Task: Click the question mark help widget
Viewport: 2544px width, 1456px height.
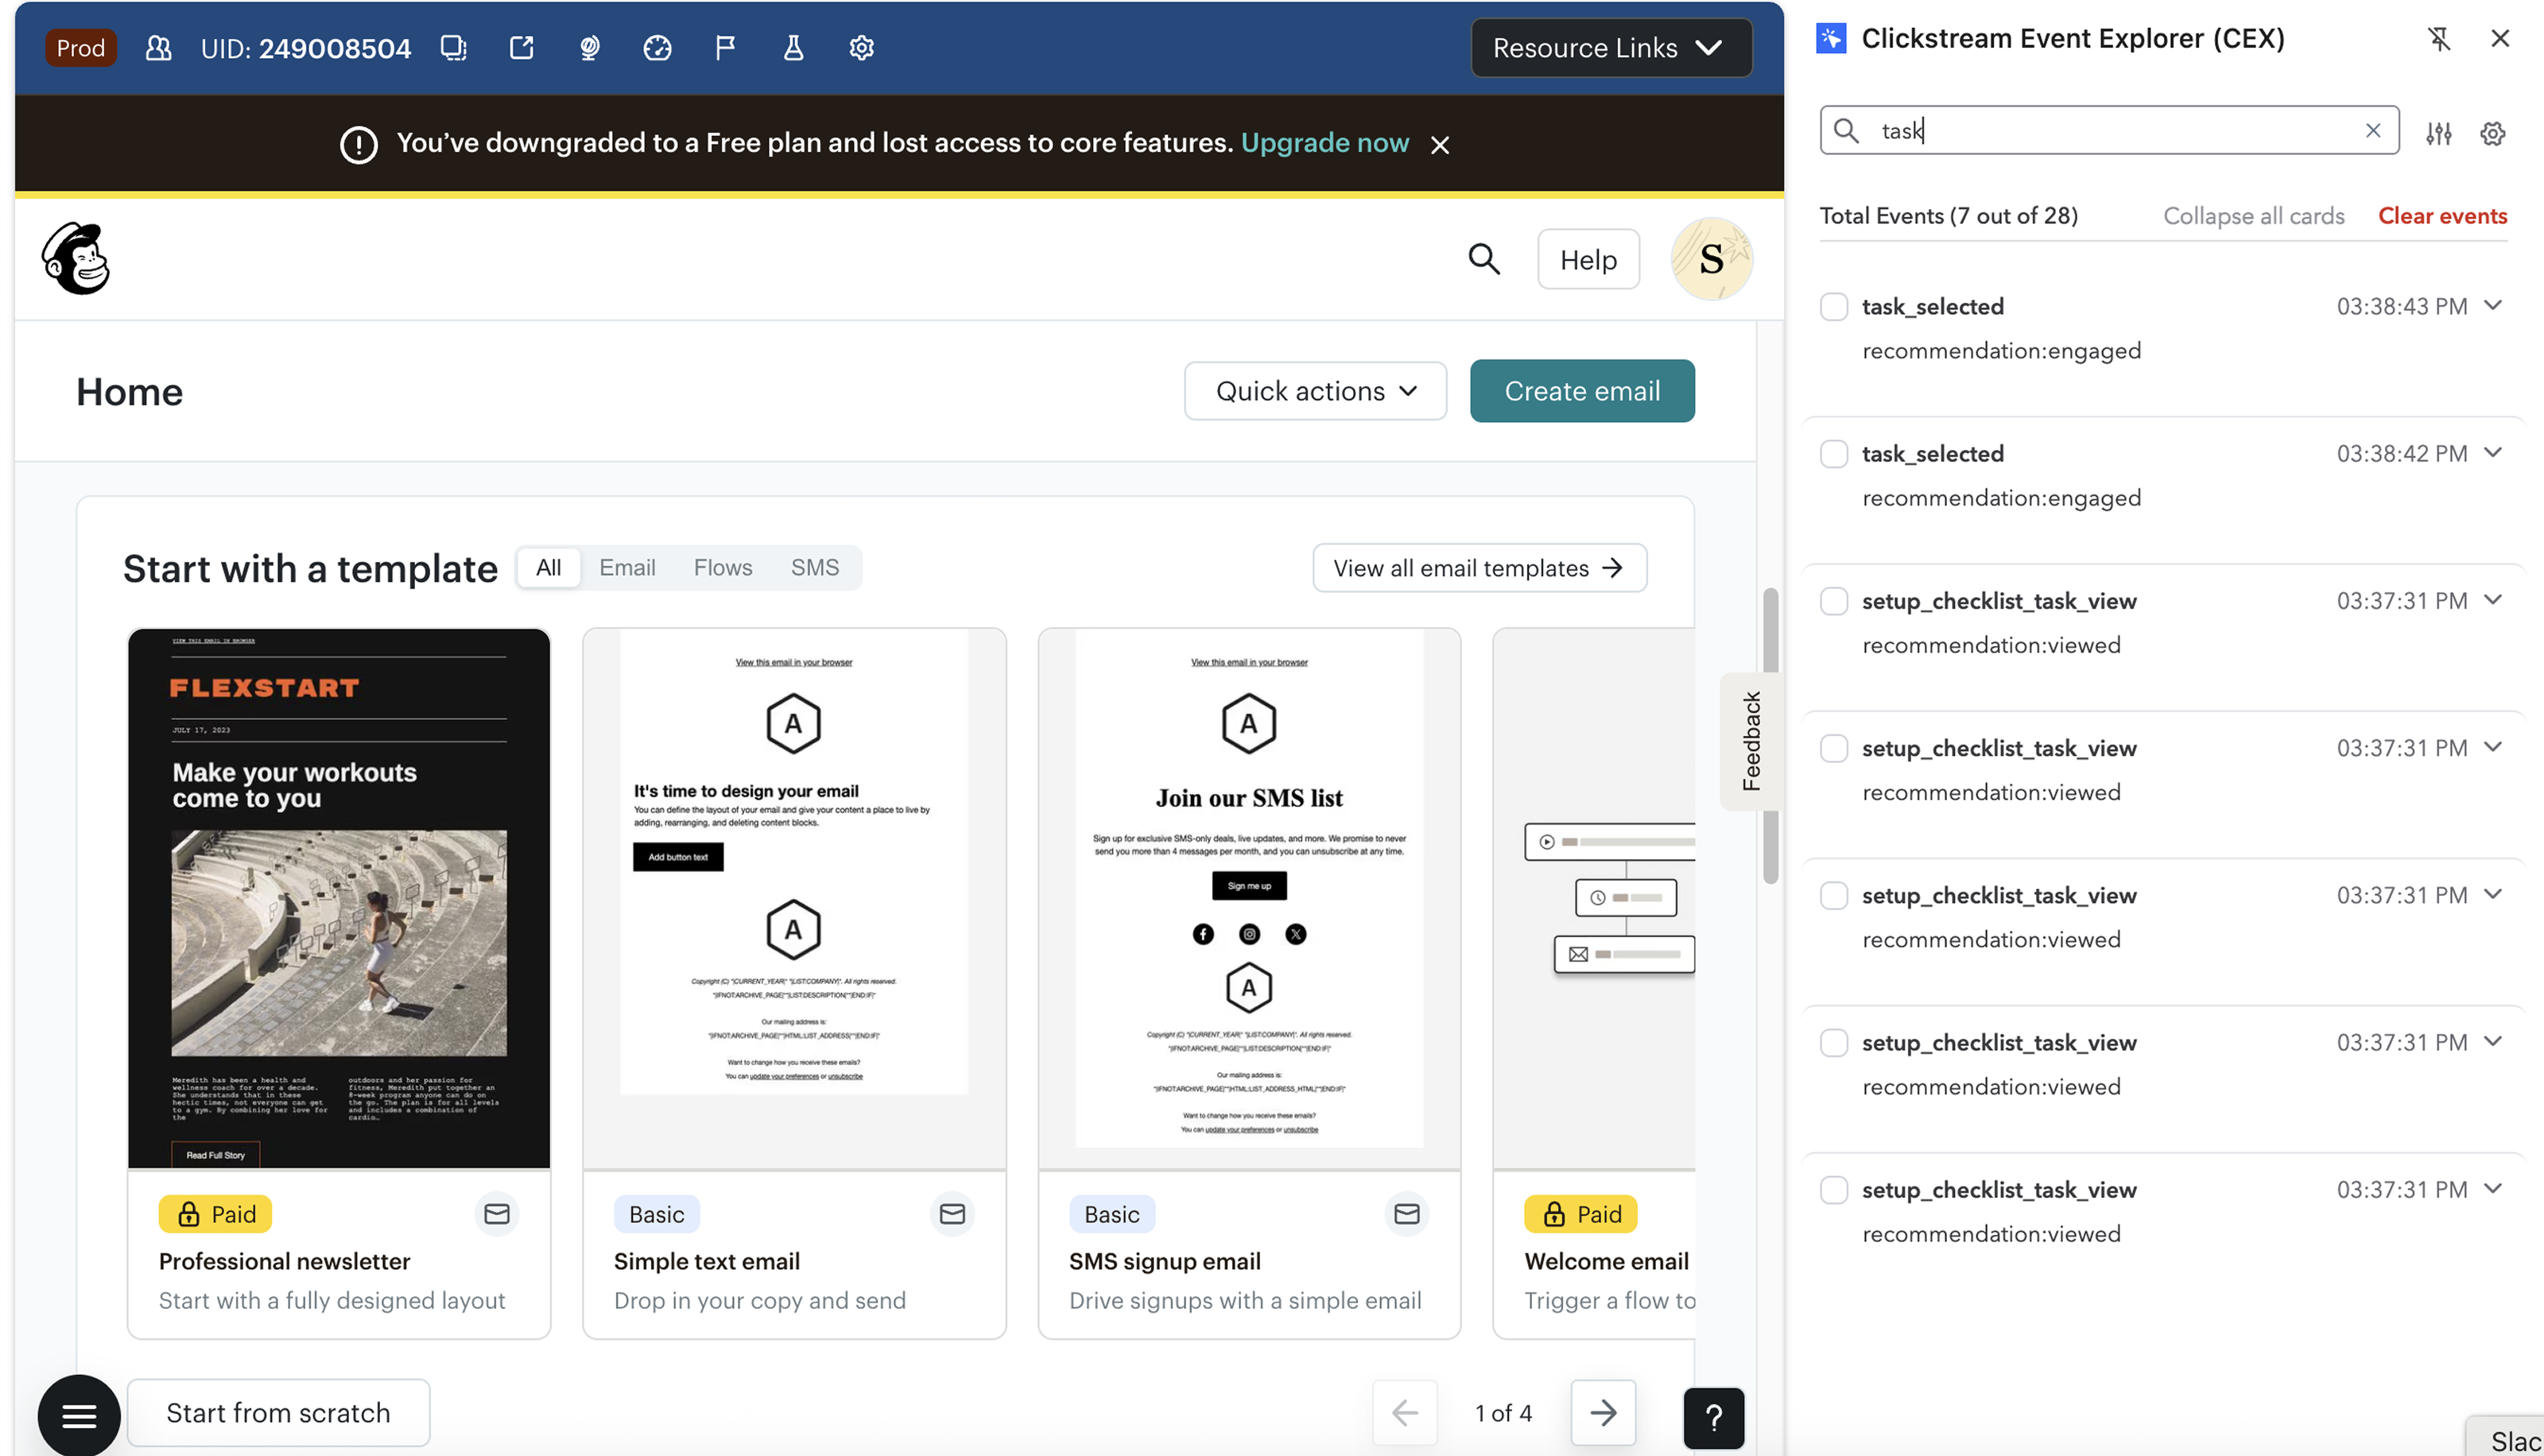Action: pos(1713,1417)
